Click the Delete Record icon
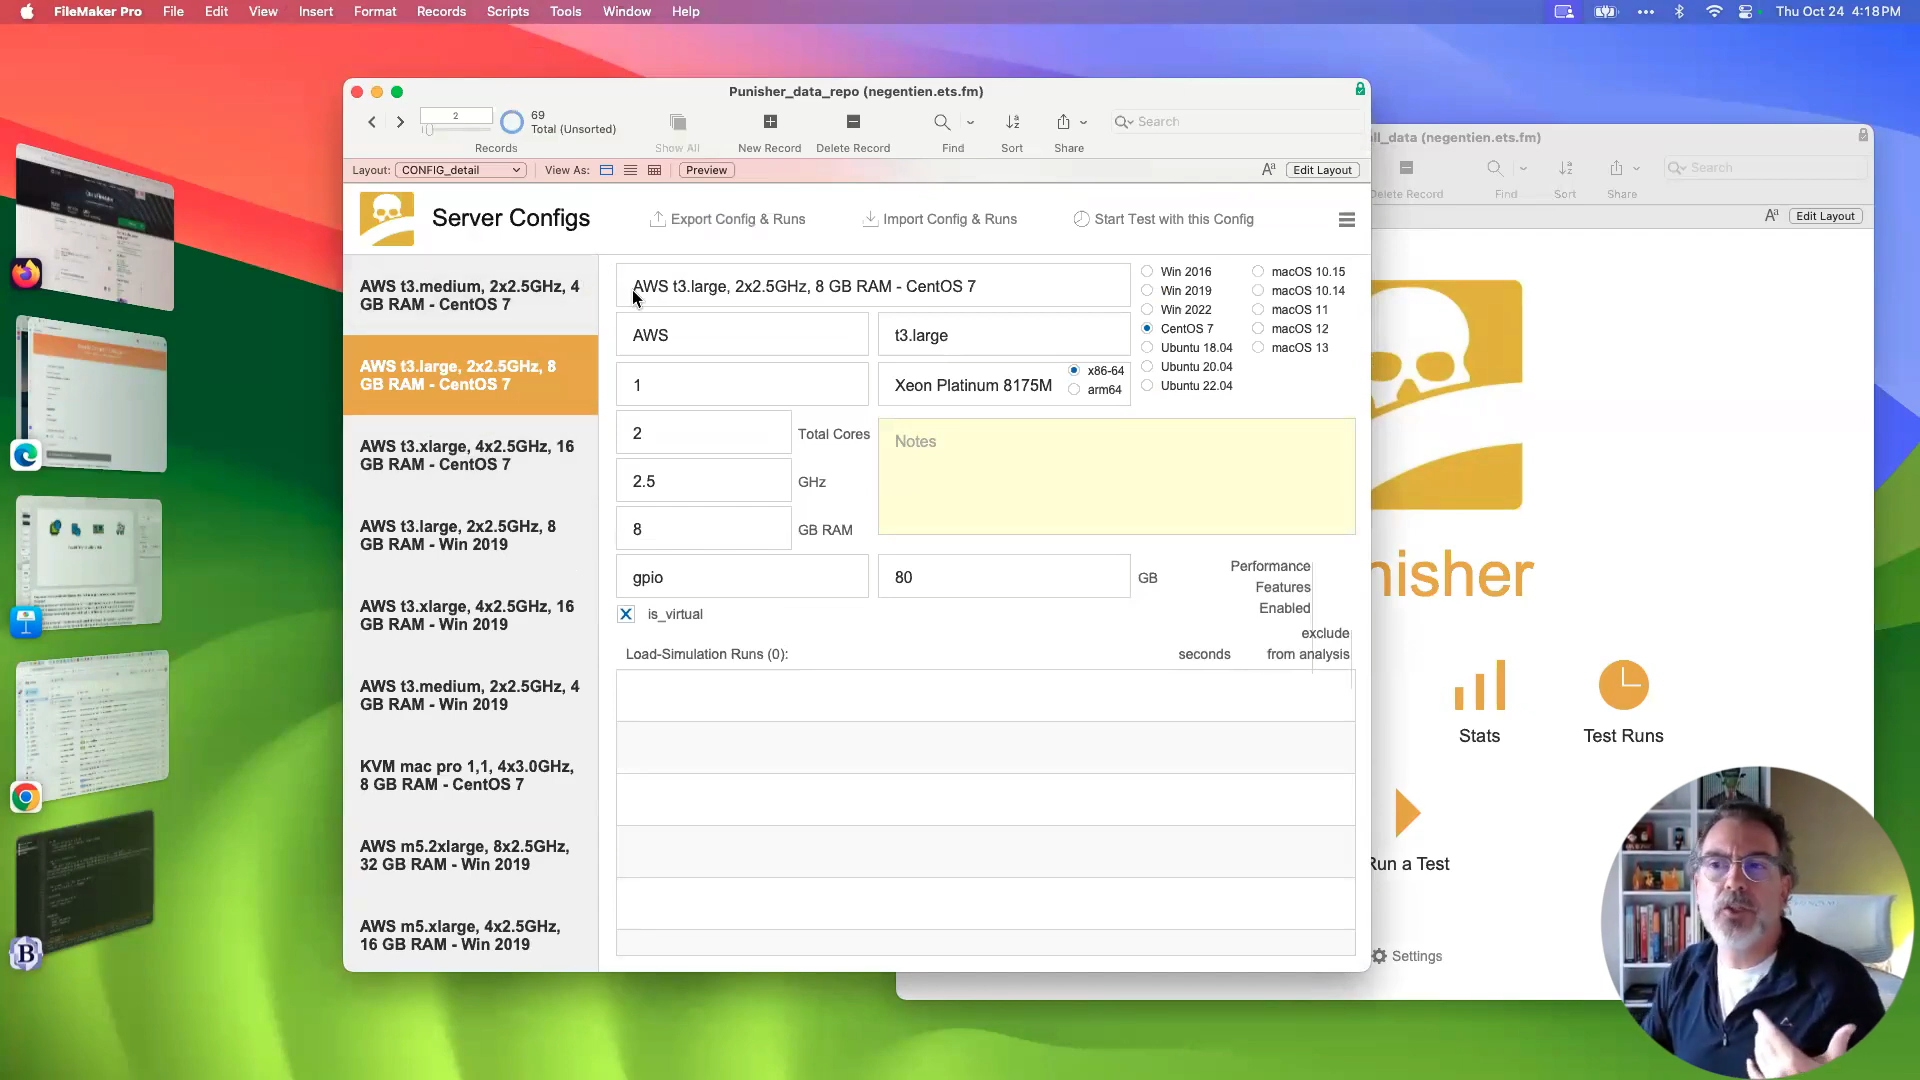The width and height of the screenshot is (1920, 1080). (853, 121)
